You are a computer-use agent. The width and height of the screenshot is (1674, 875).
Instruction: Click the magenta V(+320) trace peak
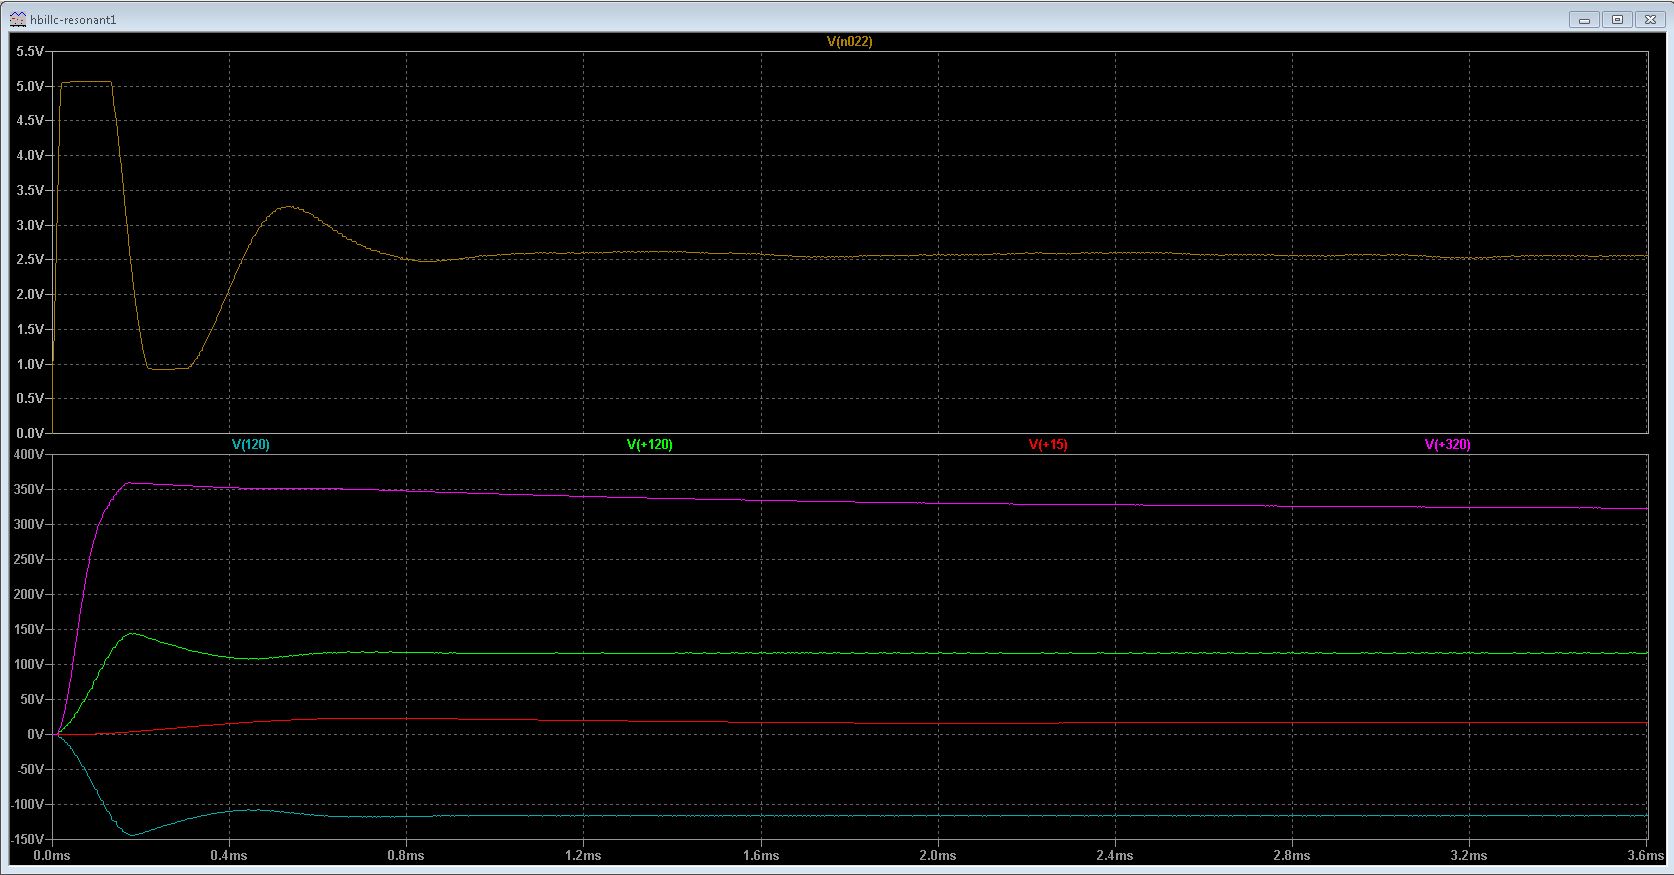(x=130, y=483)
